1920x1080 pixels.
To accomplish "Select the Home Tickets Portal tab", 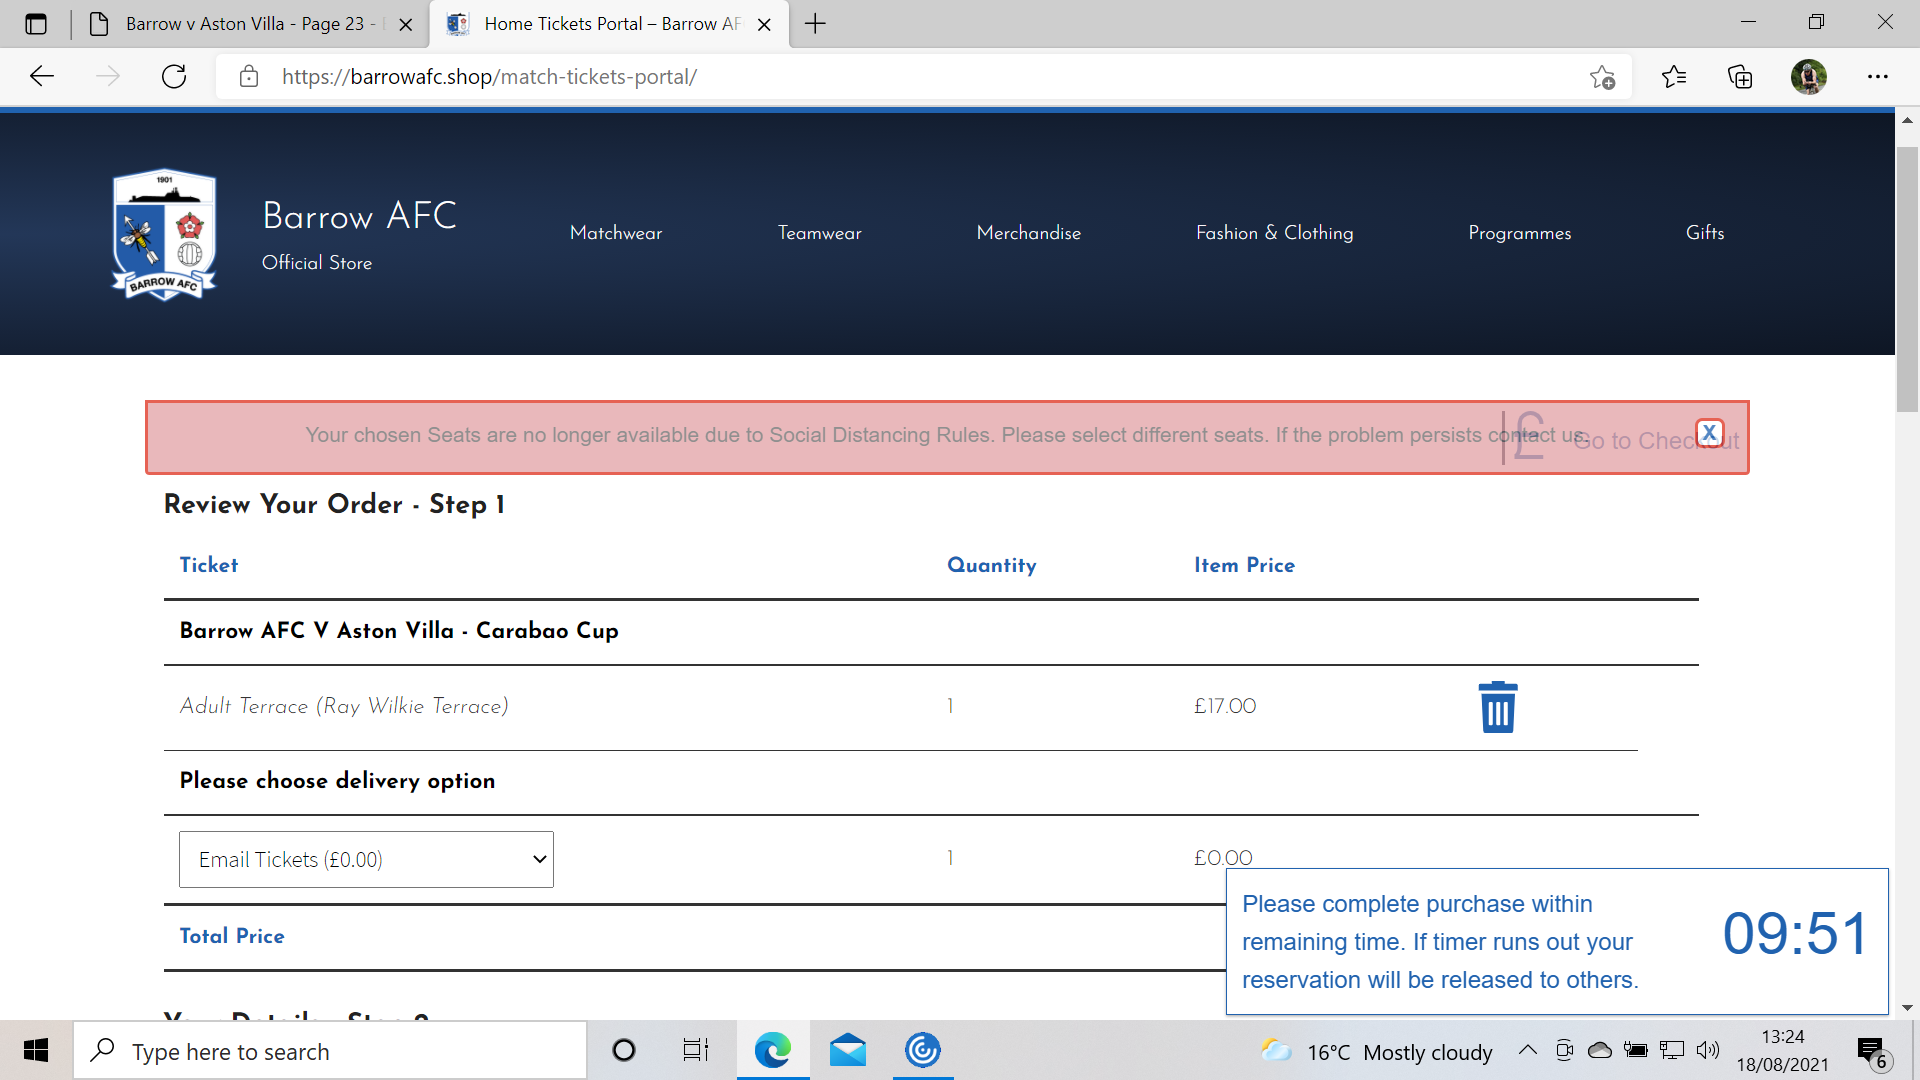I will point(610,24).
